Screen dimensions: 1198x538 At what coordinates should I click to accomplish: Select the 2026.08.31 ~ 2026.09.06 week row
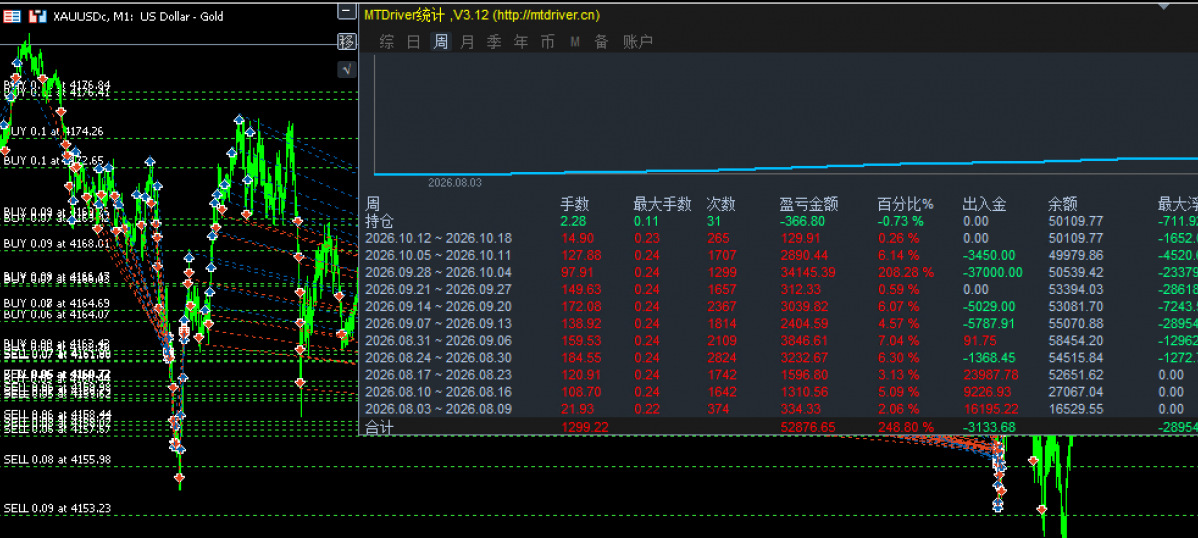tap(778, 341)
